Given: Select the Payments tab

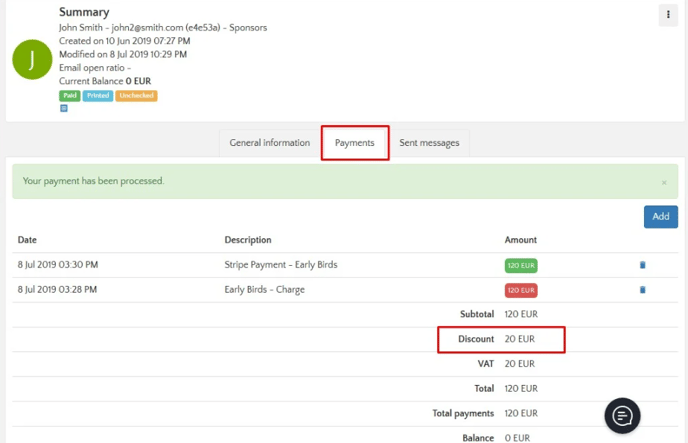Looking at the screenshot, I should pyautogui.click(x=354, y=143).
